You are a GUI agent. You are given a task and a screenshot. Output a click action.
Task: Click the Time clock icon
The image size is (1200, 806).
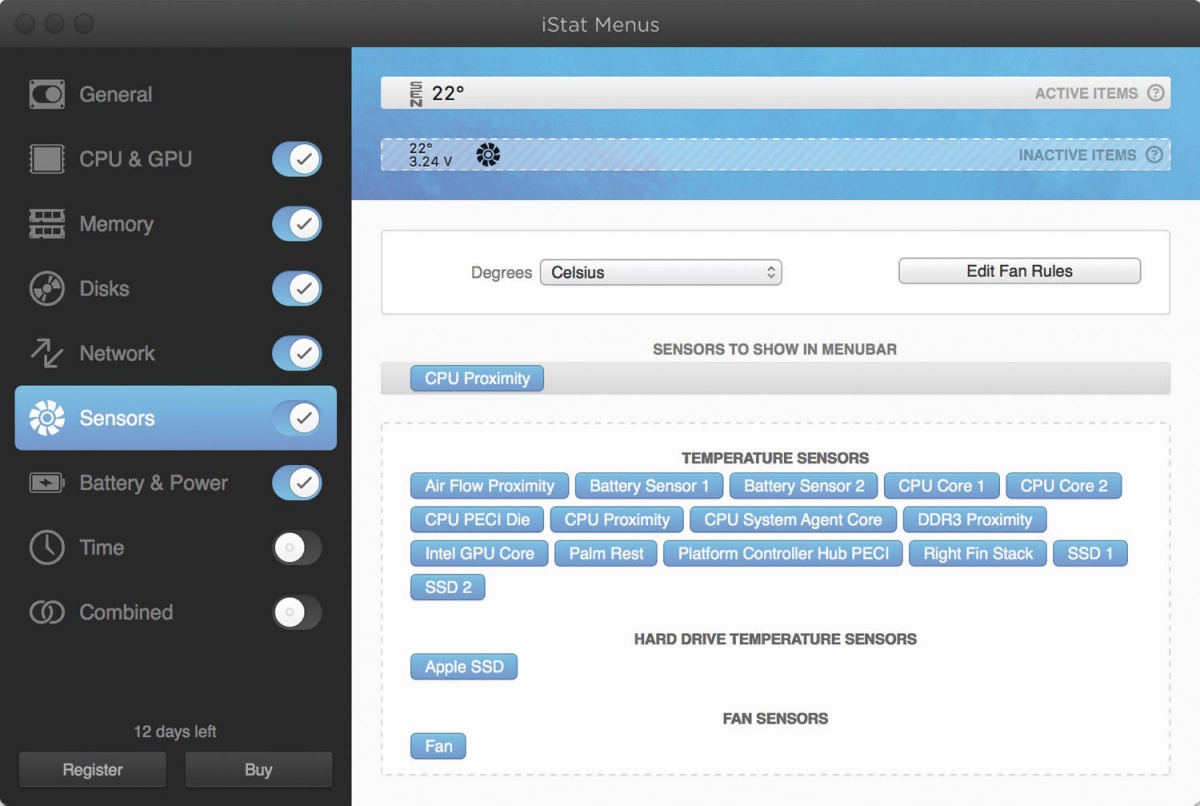[x=47, y=548]
